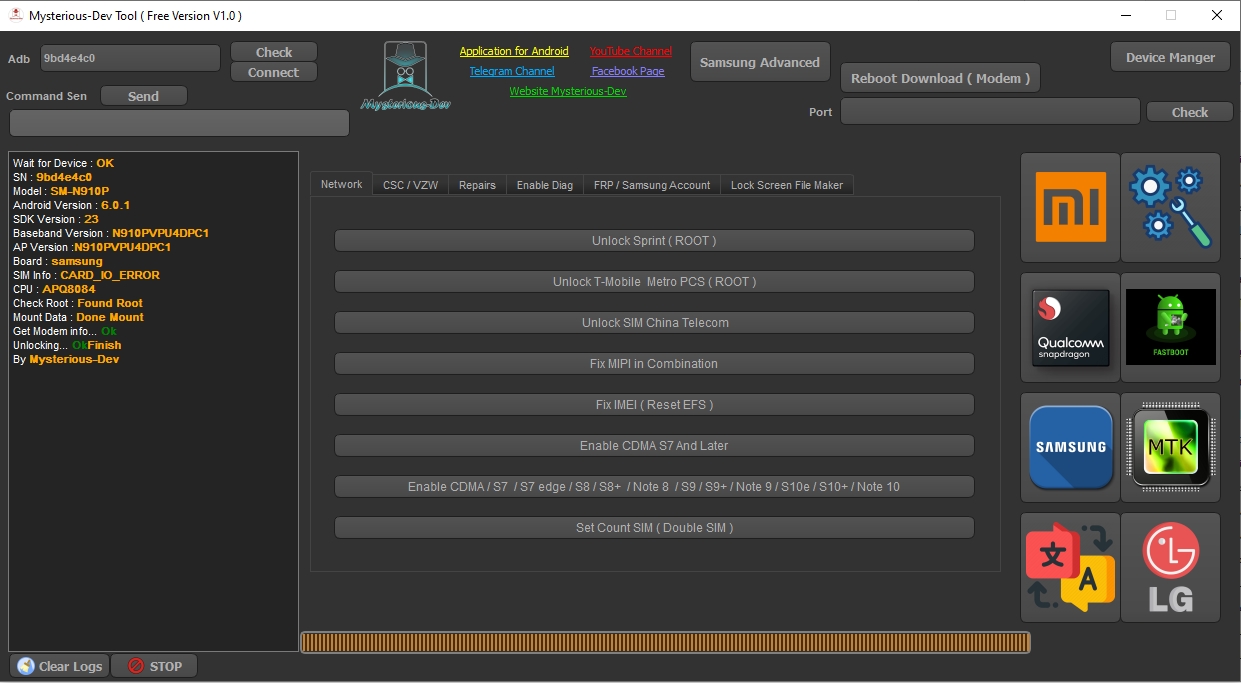1241x683 pixels.
Task: Click the Android Version 6.0.1 line
Action: click(x=72, y=205)
